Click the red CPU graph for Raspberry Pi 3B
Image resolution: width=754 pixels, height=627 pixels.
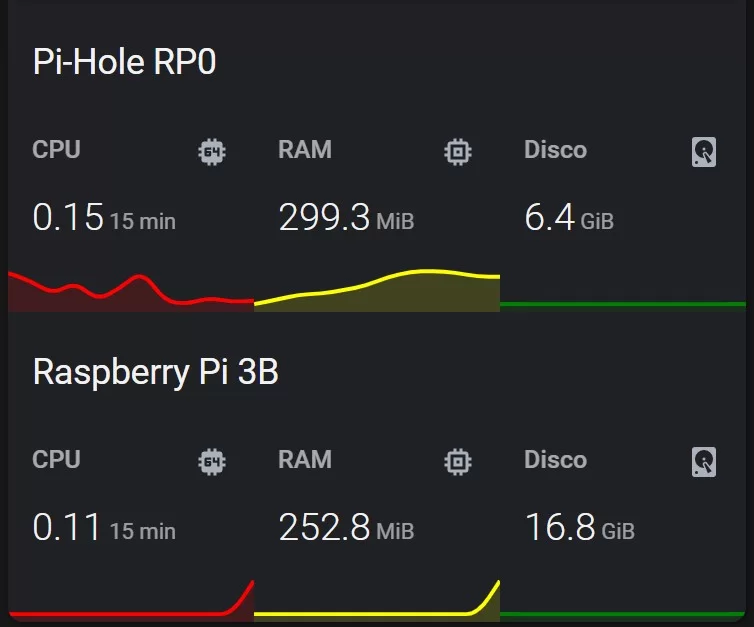tap(130, 612)
